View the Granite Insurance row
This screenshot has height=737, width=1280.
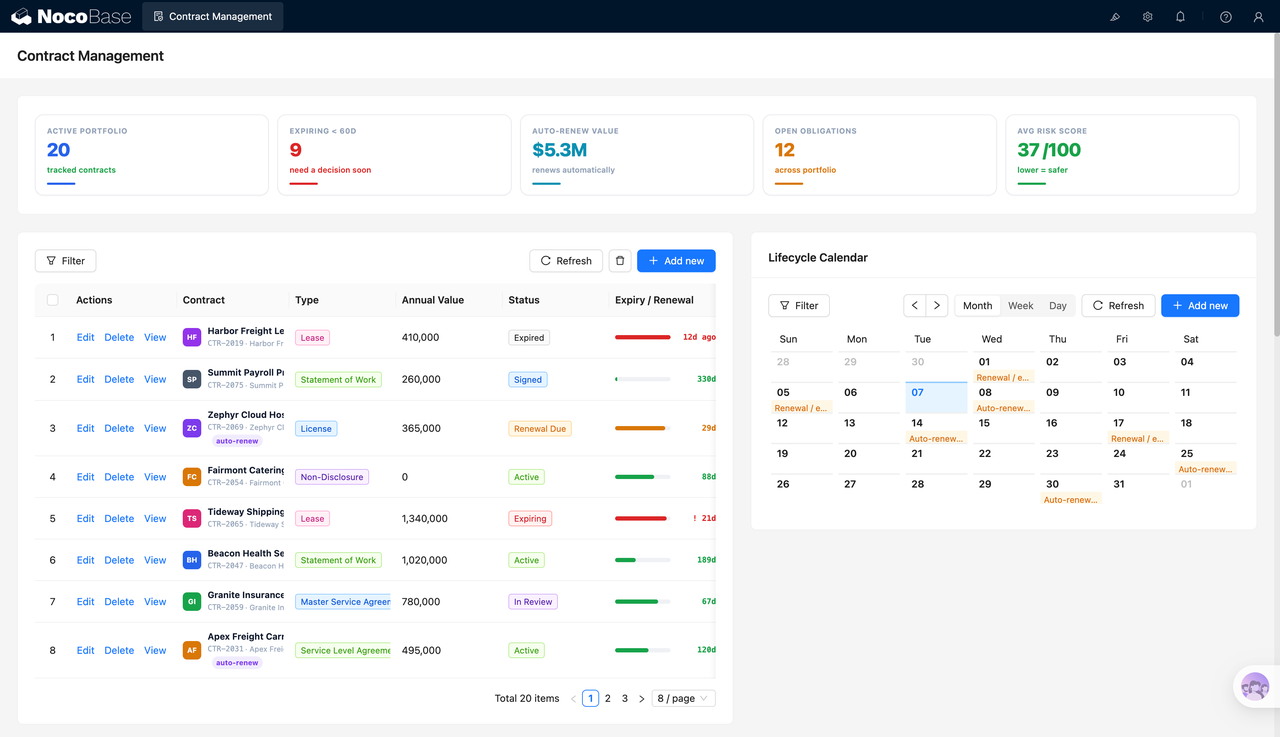pos(155,602)
